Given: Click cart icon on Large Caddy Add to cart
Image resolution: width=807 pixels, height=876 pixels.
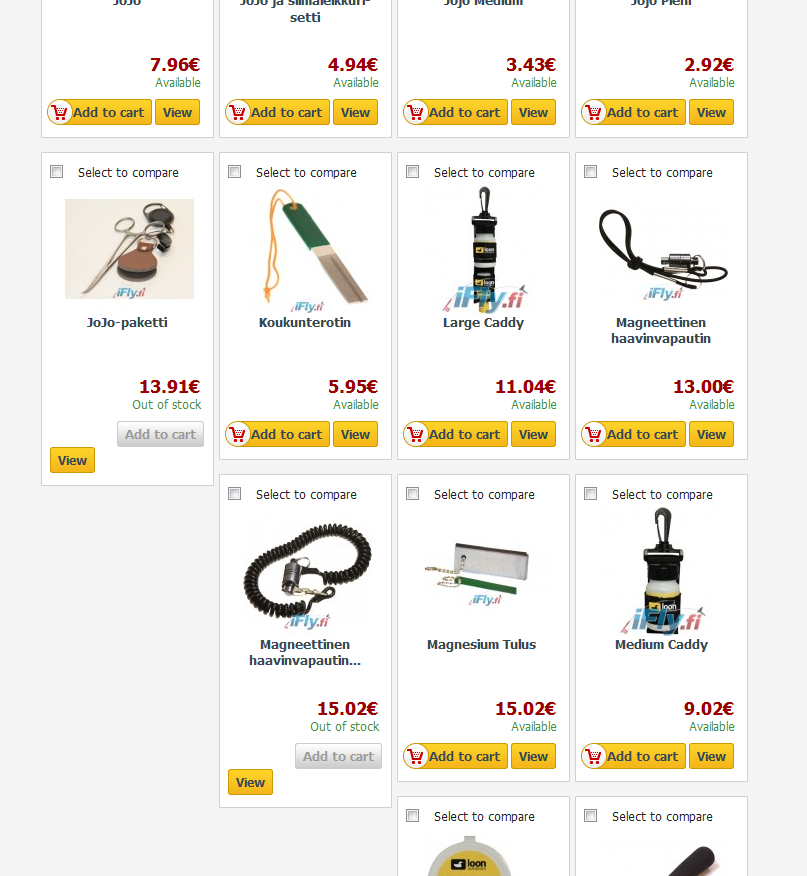Looking at the screenshot, I should pyautogui.click(x=415, y=434).
